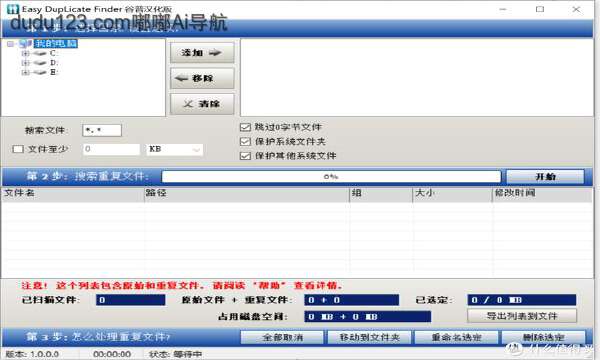The width and height of the screenshot is (600, 360).
Task: Sort results by 大小 column header
Action: click(452, 193)
